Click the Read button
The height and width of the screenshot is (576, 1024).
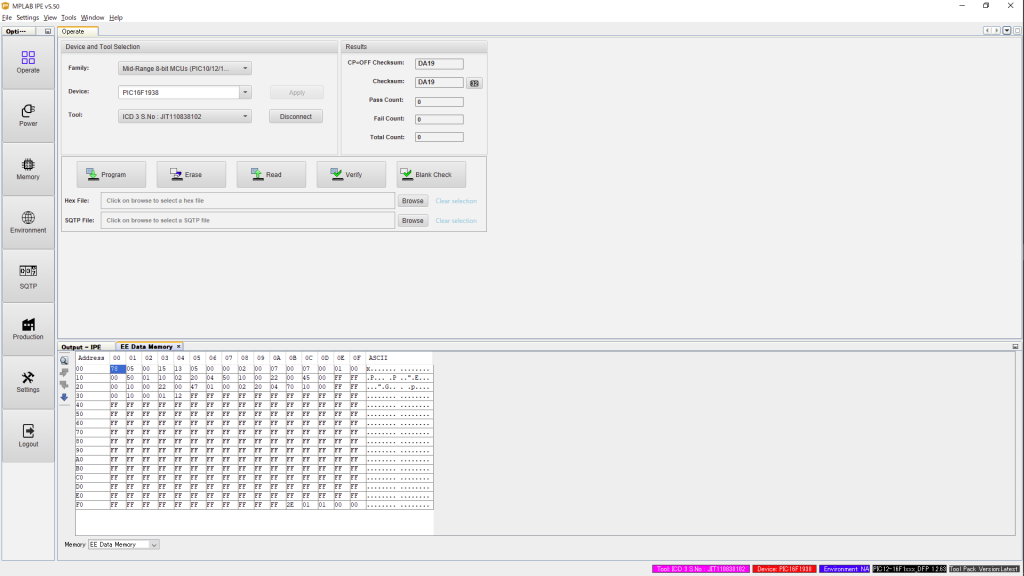pos(271,174)
